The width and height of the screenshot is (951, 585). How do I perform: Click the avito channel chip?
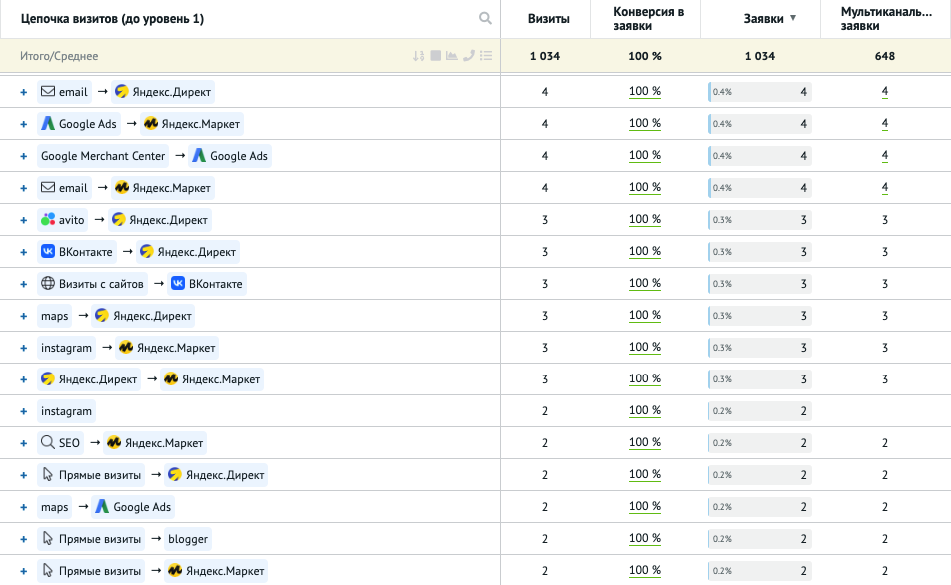click(63, 220)
